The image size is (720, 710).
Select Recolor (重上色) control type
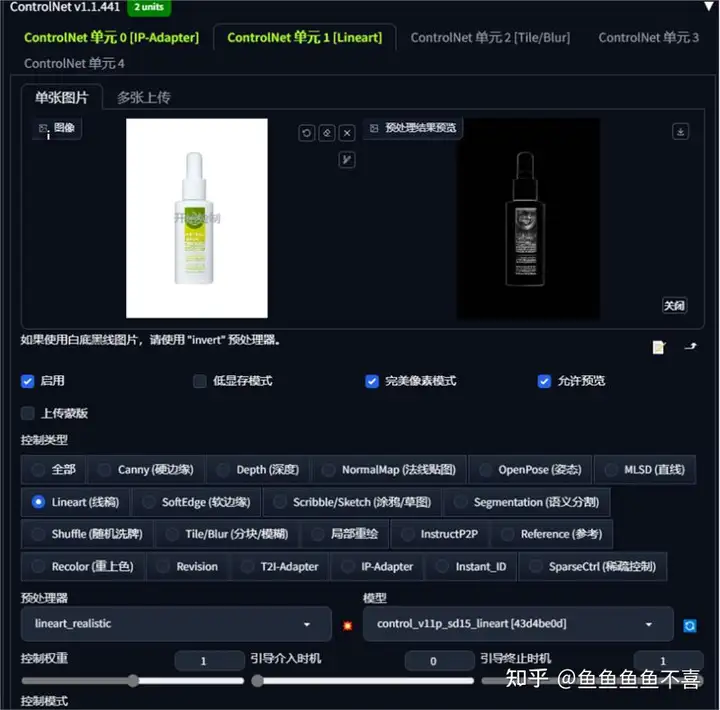pos(83,567)
